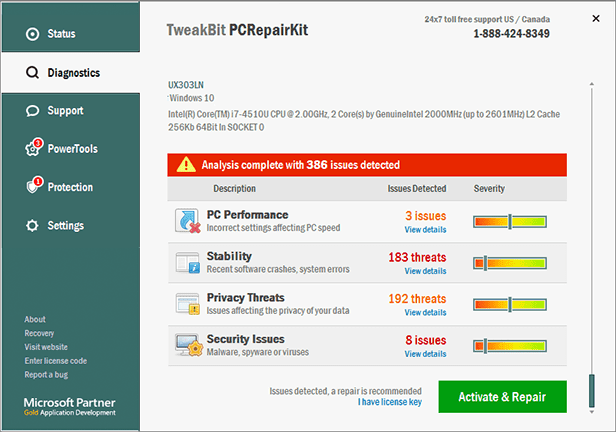Click the Report a bug link
The width and height of the screenshot is (616, 432).
click(46, 375)
